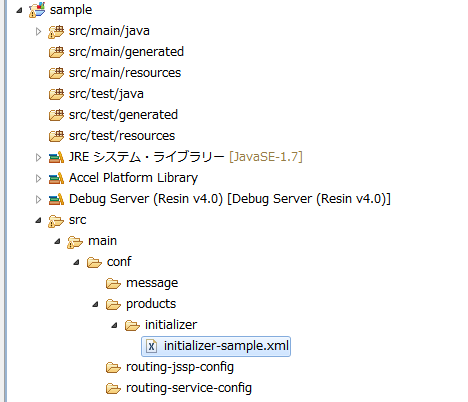Click the Accel Platform Library icon
The height and width of the screenshot is (402, 468).
click(56, 178)
